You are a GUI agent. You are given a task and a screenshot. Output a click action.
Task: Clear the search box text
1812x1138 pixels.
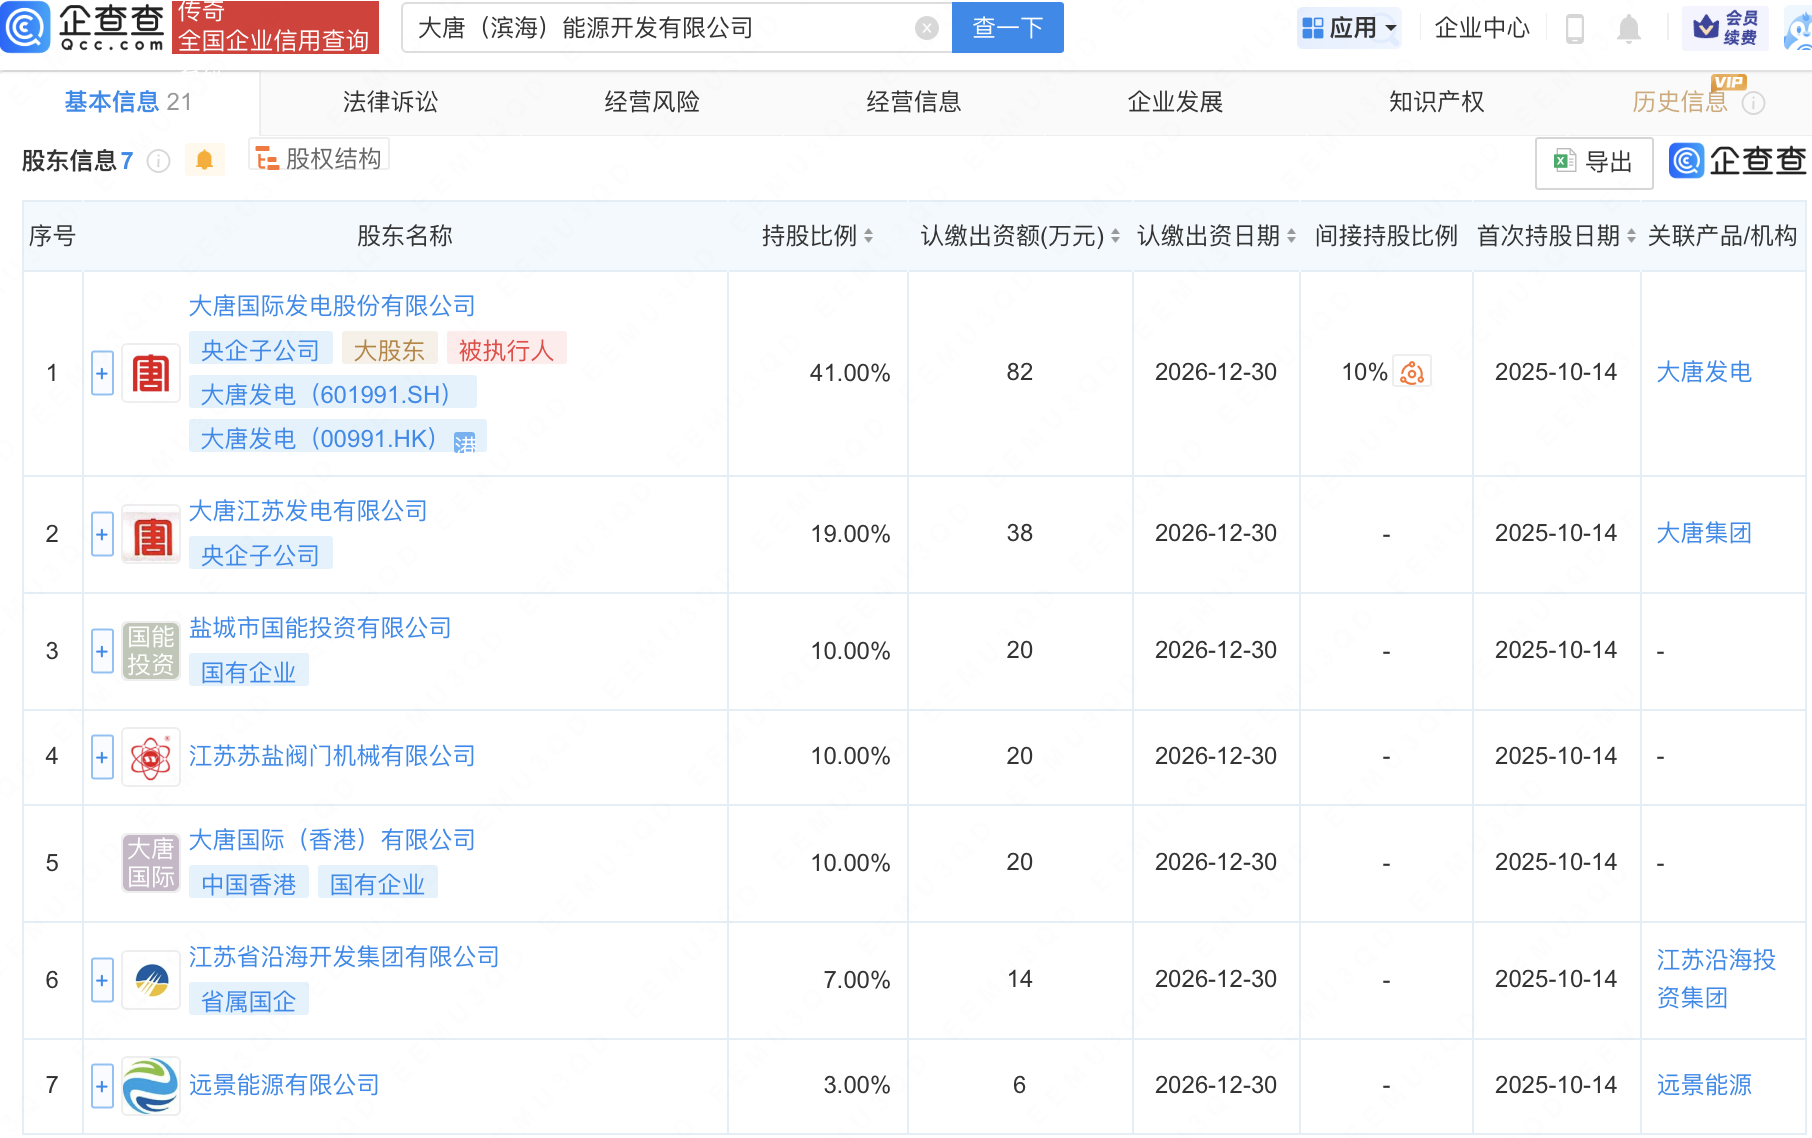click(926, 28)
